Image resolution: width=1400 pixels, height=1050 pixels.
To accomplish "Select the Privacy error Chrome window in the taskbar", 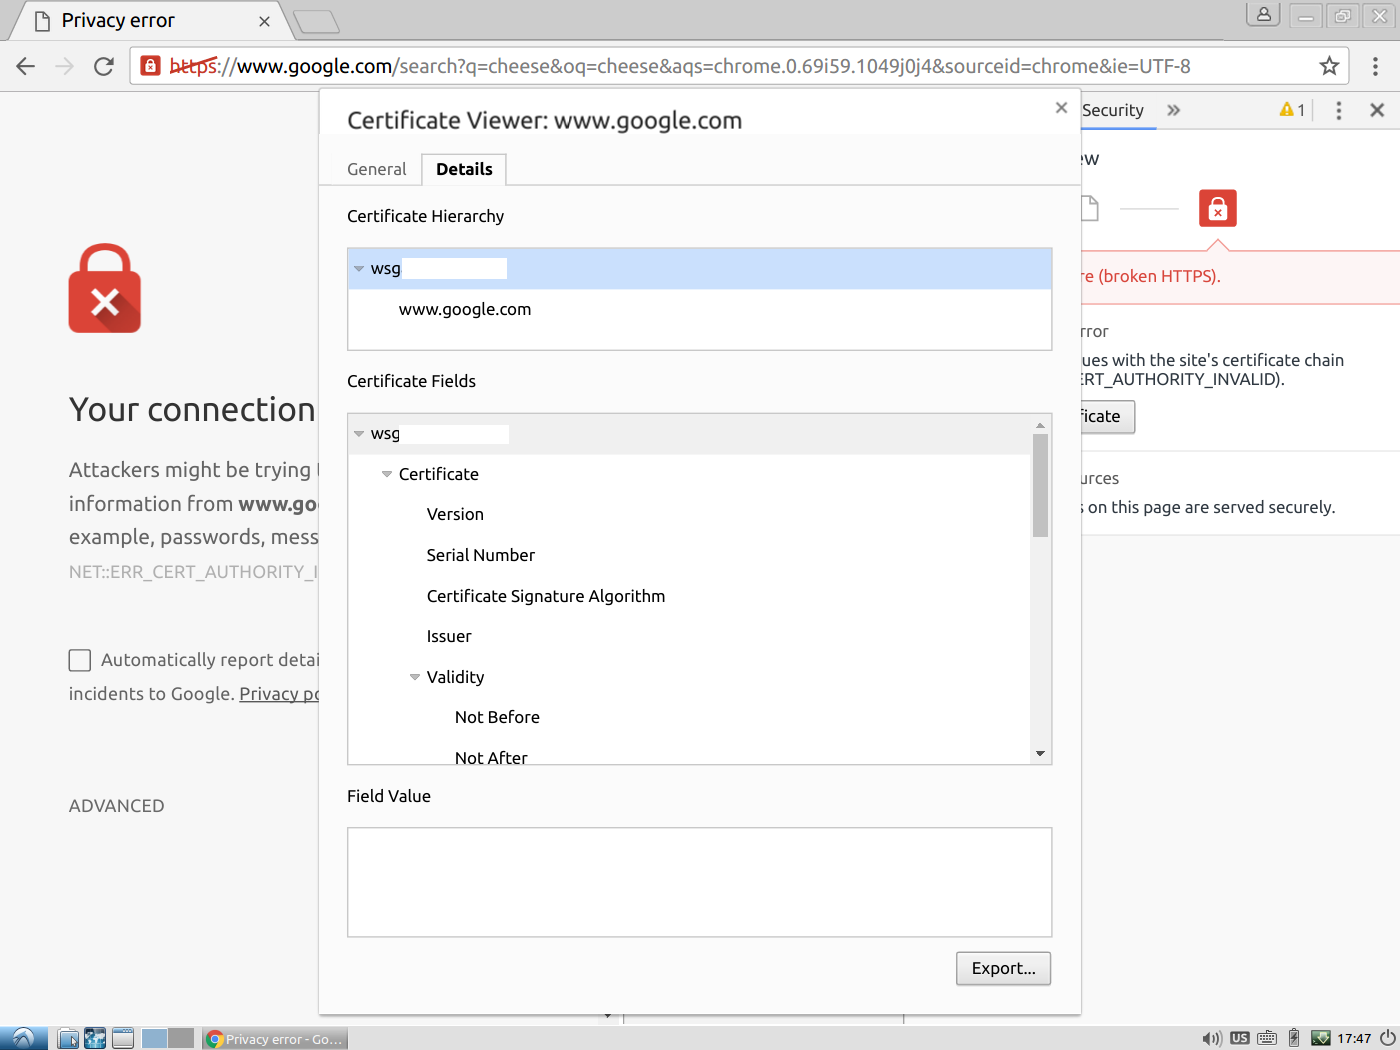I will pyautogui.click(x=272, y=1038).
